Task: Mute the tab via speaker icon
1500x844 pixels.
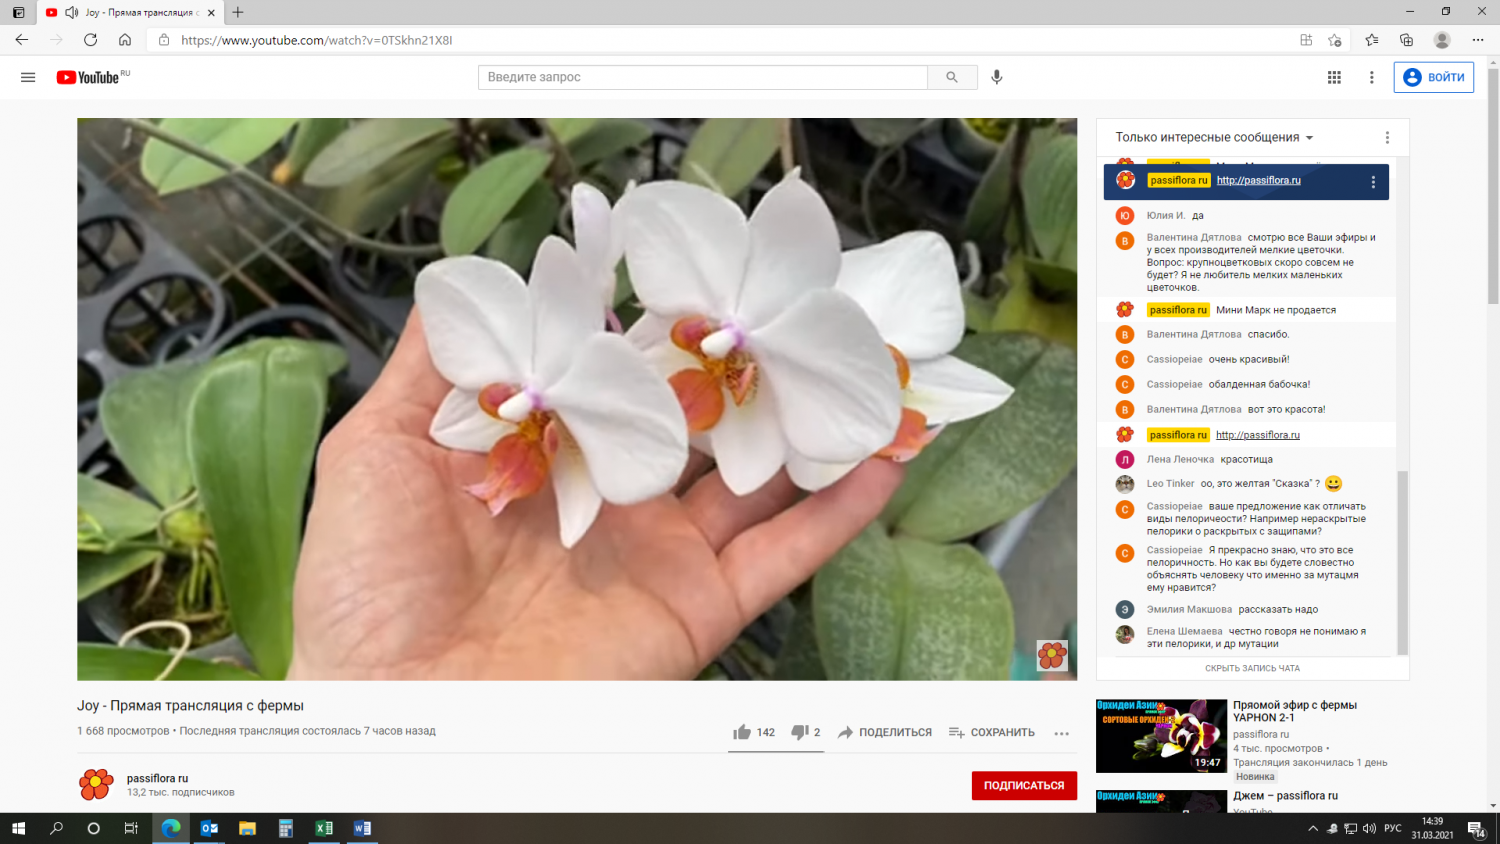Action: click(x=72, y=13)
